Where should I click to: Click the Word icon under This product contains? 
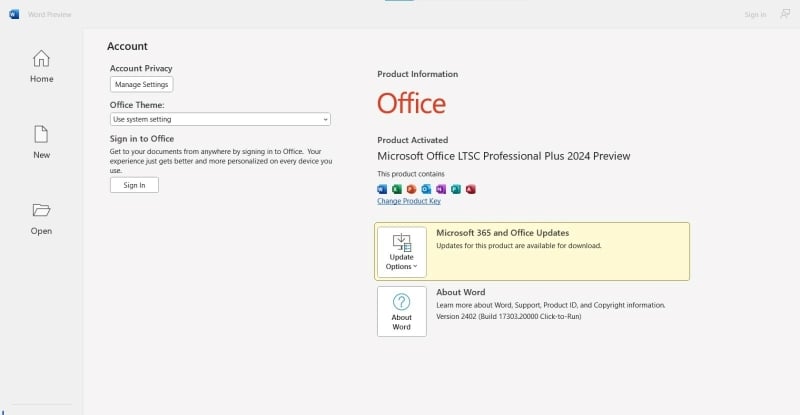coord(382,189)
